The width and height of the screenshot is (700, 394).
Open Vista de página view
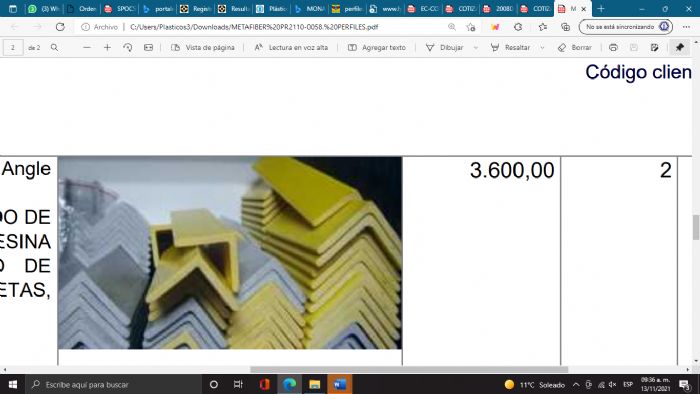203,47
